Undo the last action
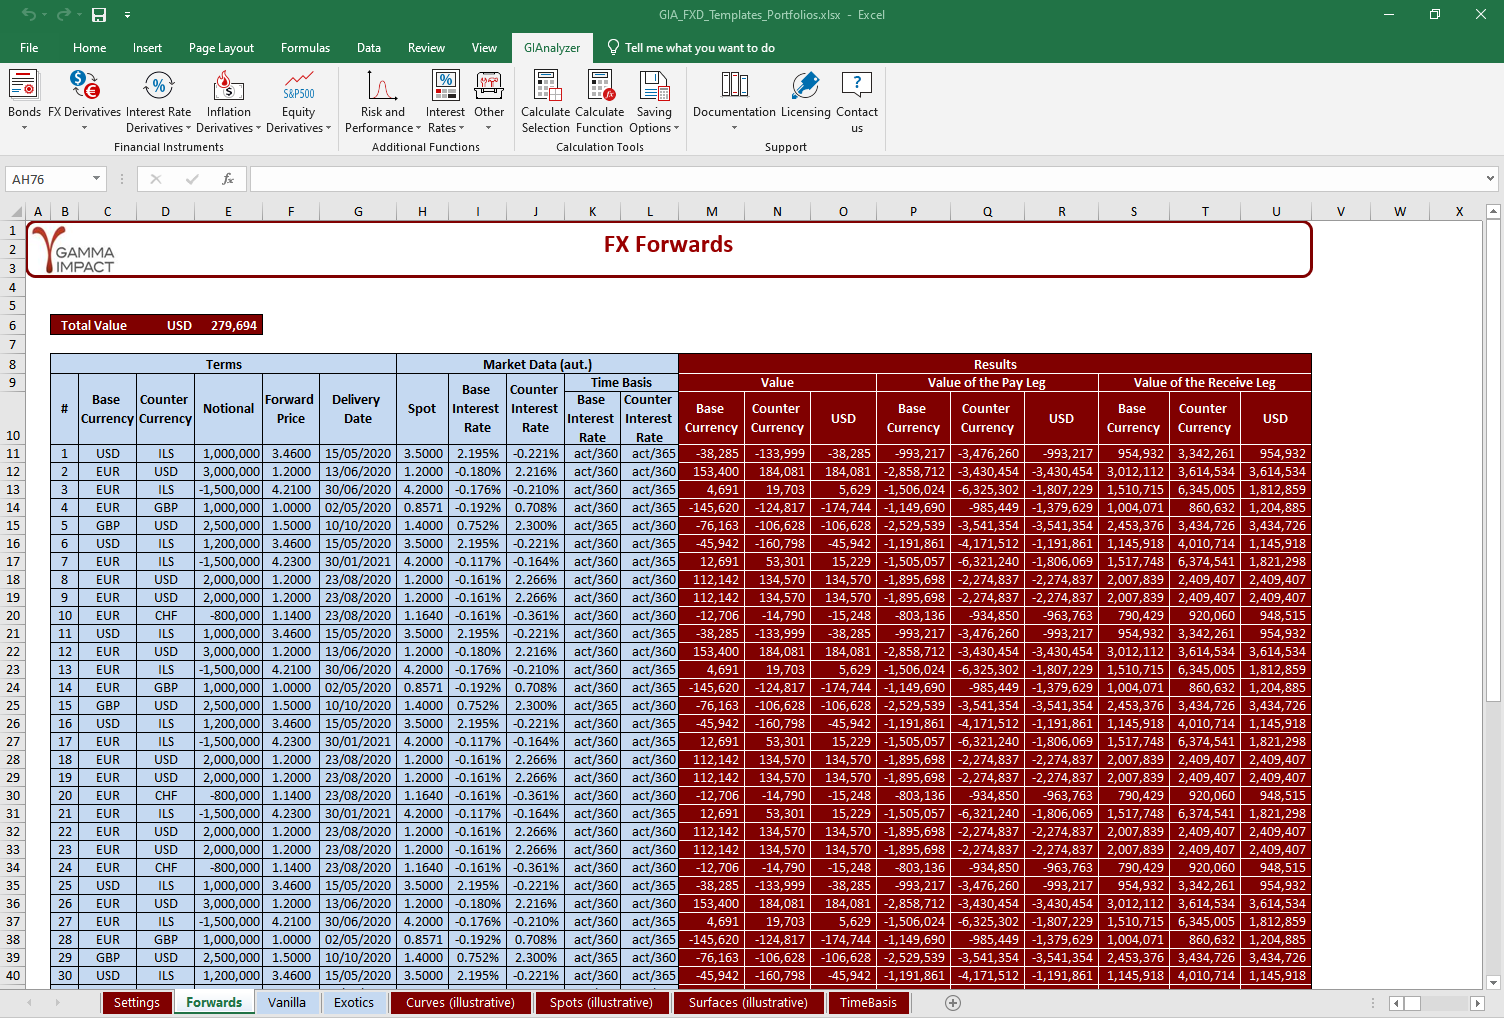 [29, 15]
